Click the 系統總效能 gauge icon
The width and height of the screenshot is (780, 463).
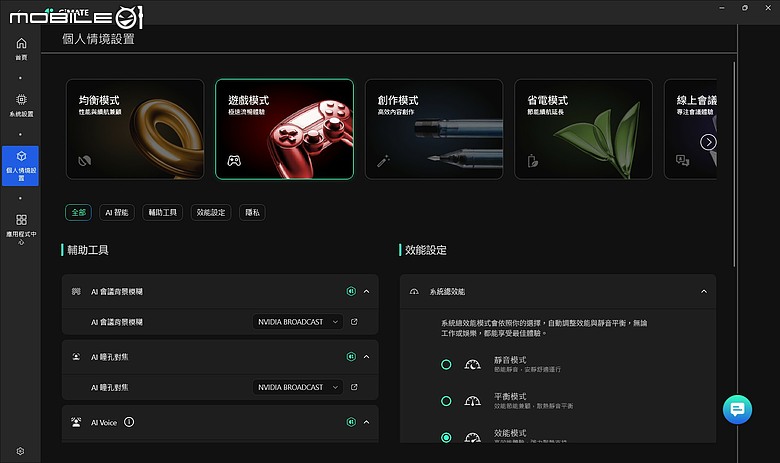[x=414, y=291]
